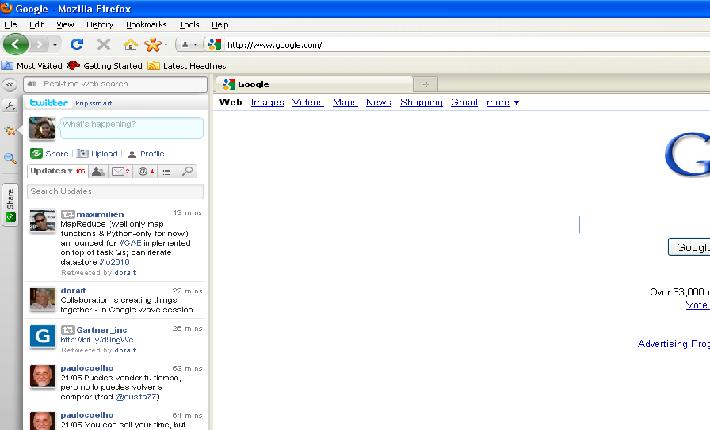Open the Bookmarks menu
This screenshot has height=430, width=710.
[146, 24]
